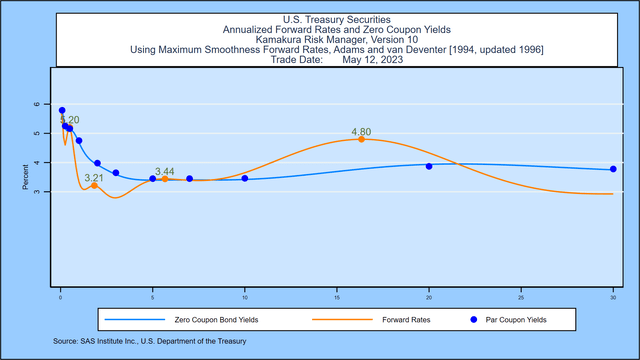Click the source attribution text at bottom
The height and width of the screenshot is (360, 640).
[149, 341]
